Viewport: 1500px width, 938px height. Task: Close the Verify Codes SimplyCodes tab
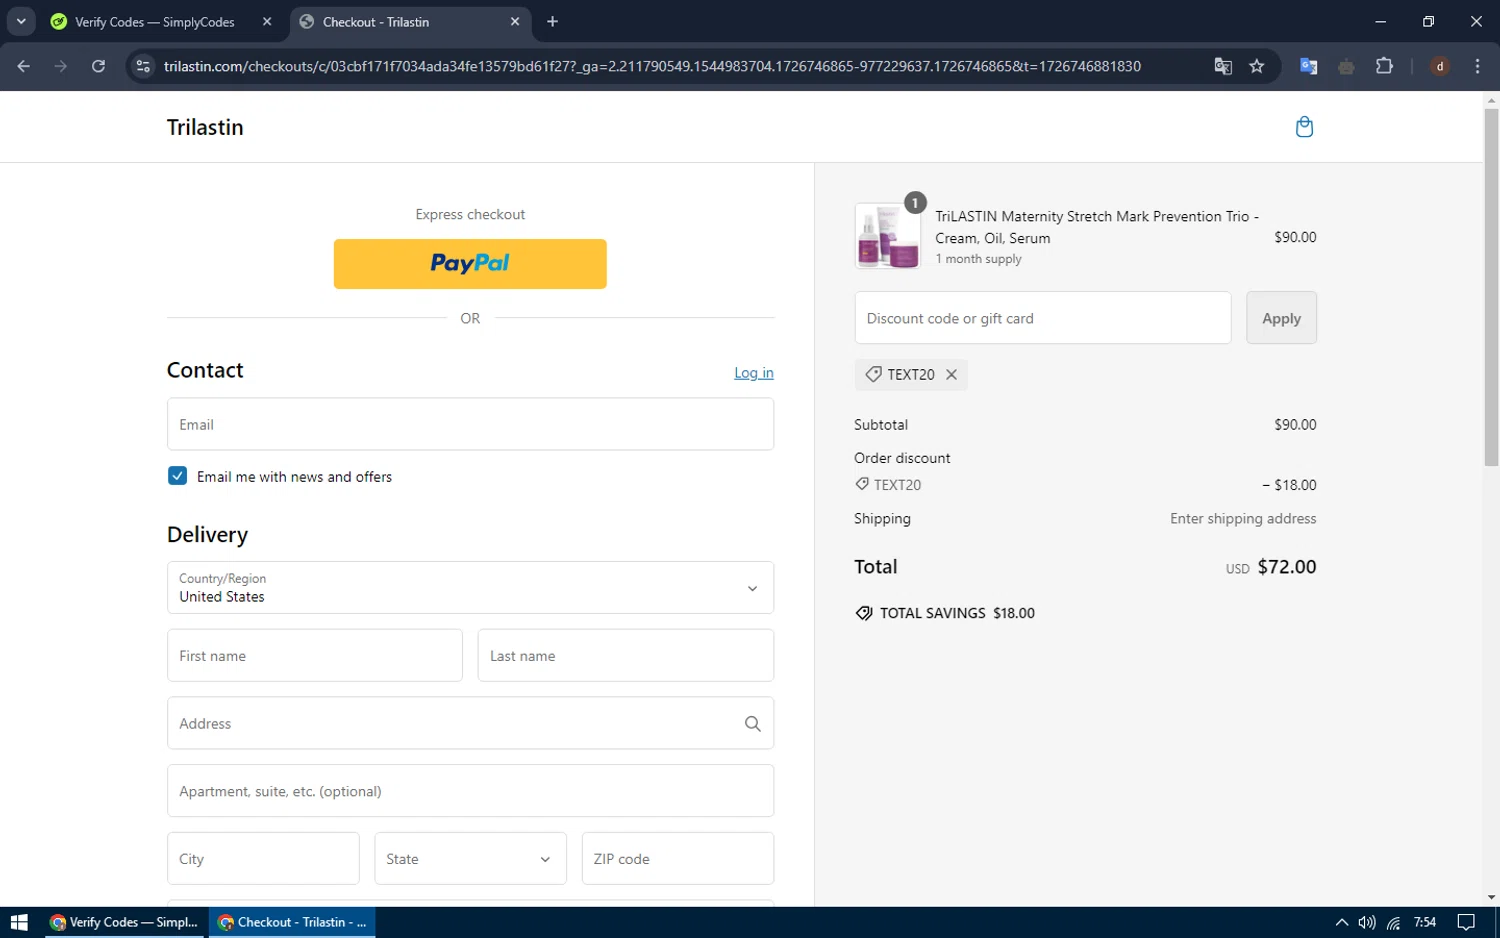[267, 21]
